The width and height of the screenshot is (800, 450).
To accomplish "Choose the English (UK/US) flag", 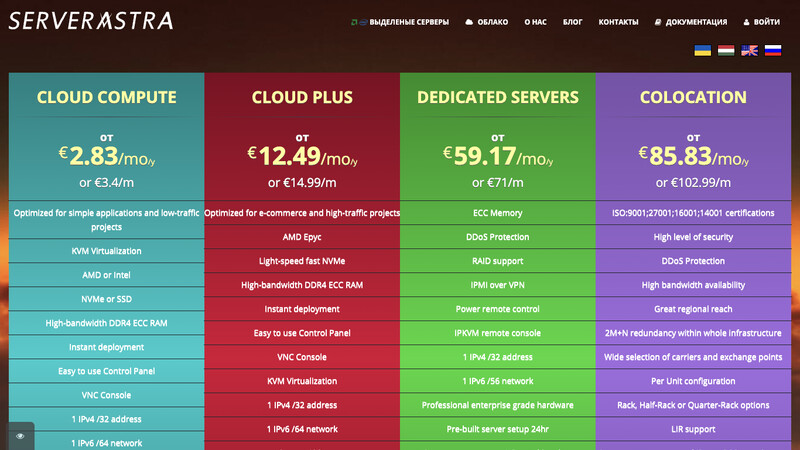I will pyautogui.click(x=749, y=51).
